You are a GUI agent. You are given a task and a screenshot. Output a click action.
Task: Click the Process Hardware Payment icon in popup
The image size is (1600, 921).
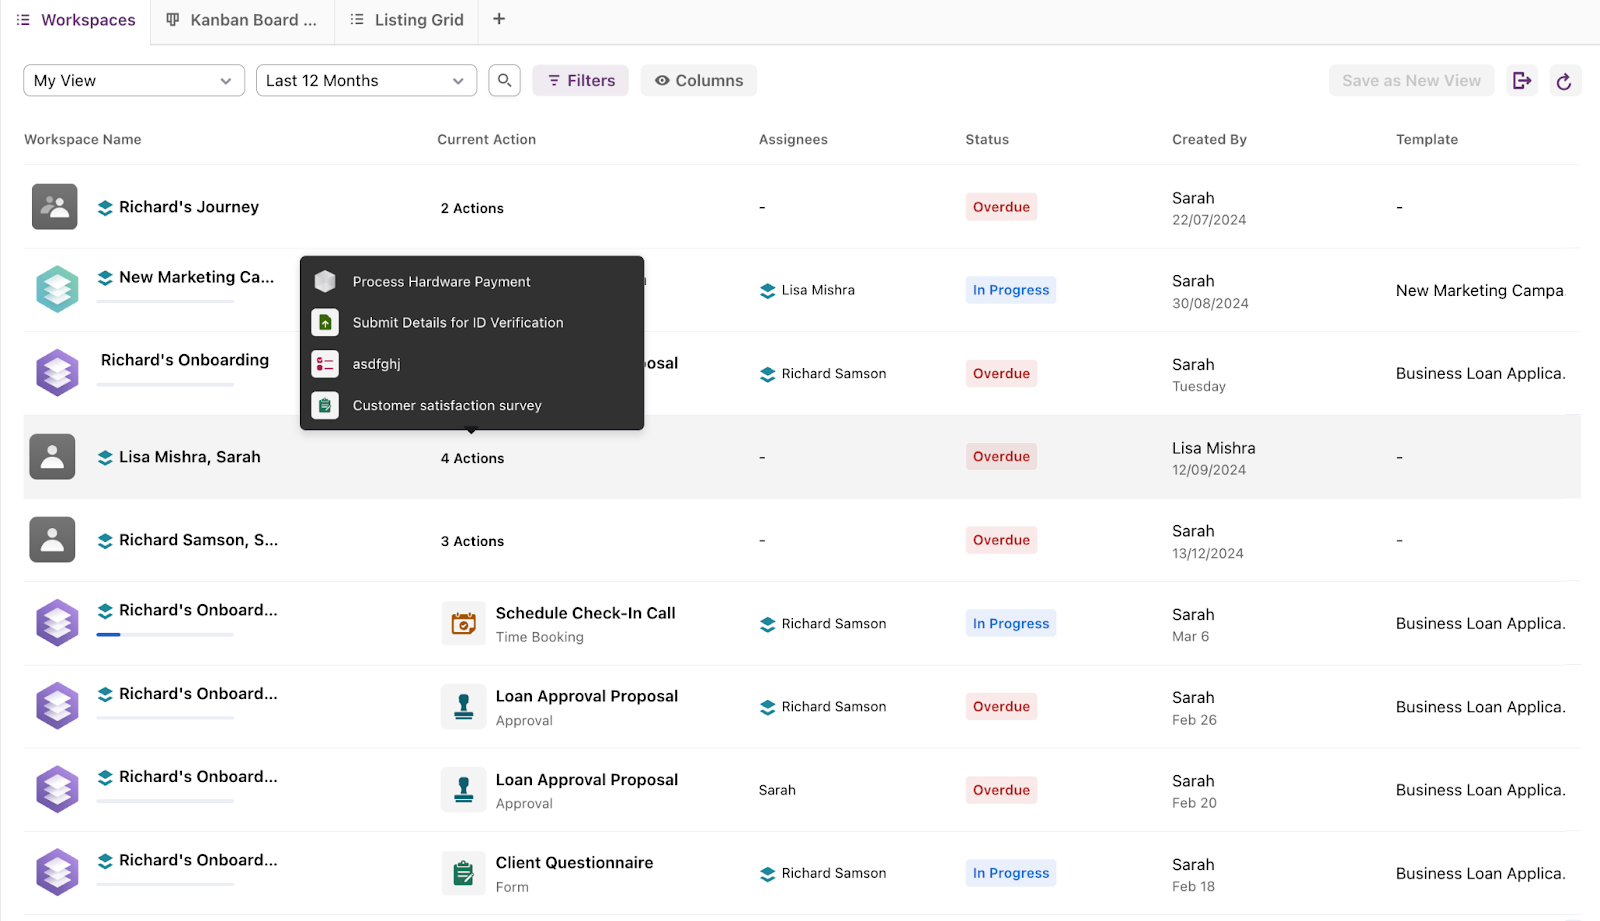[x=325, y=282]
